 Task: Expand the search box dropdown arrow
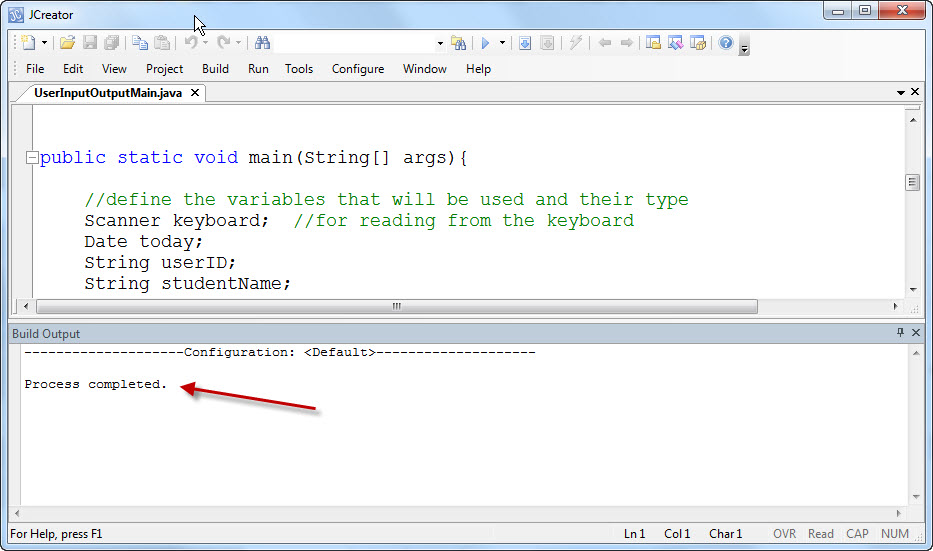(x=440, y=43)
